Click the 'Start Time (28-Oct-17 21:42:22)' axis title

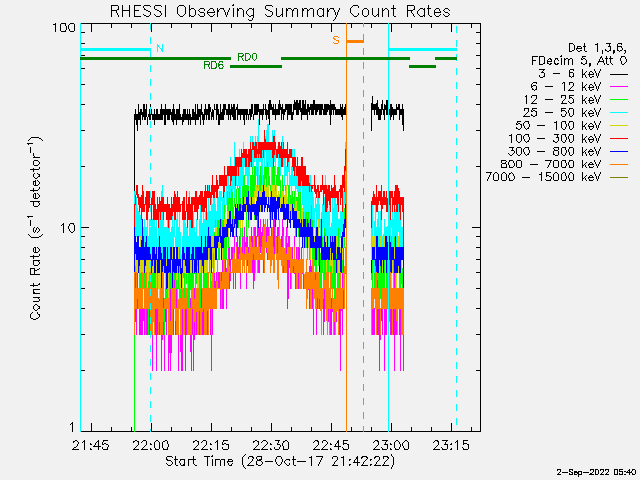tap(280, 461)
